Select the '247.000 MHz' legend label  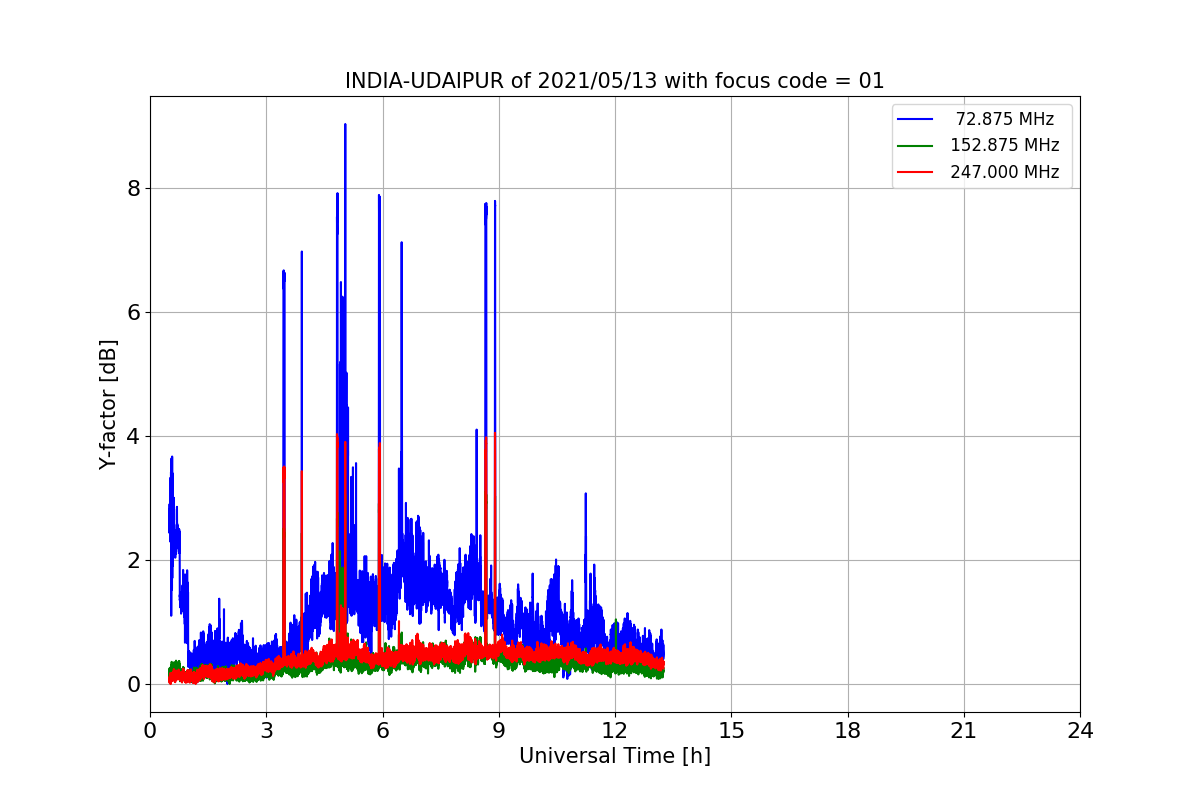click(x=1005, y=172)
